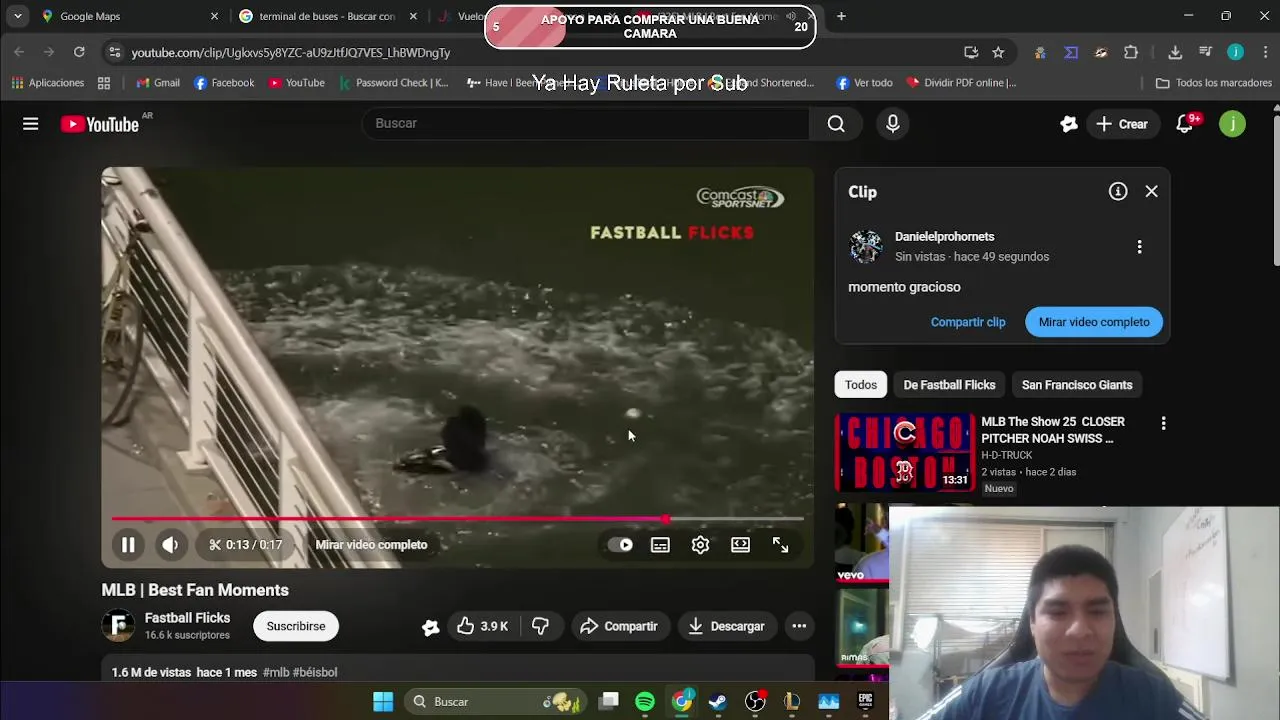
Task: Go to the YouTube home logo
Action: [x=100, y=124]
